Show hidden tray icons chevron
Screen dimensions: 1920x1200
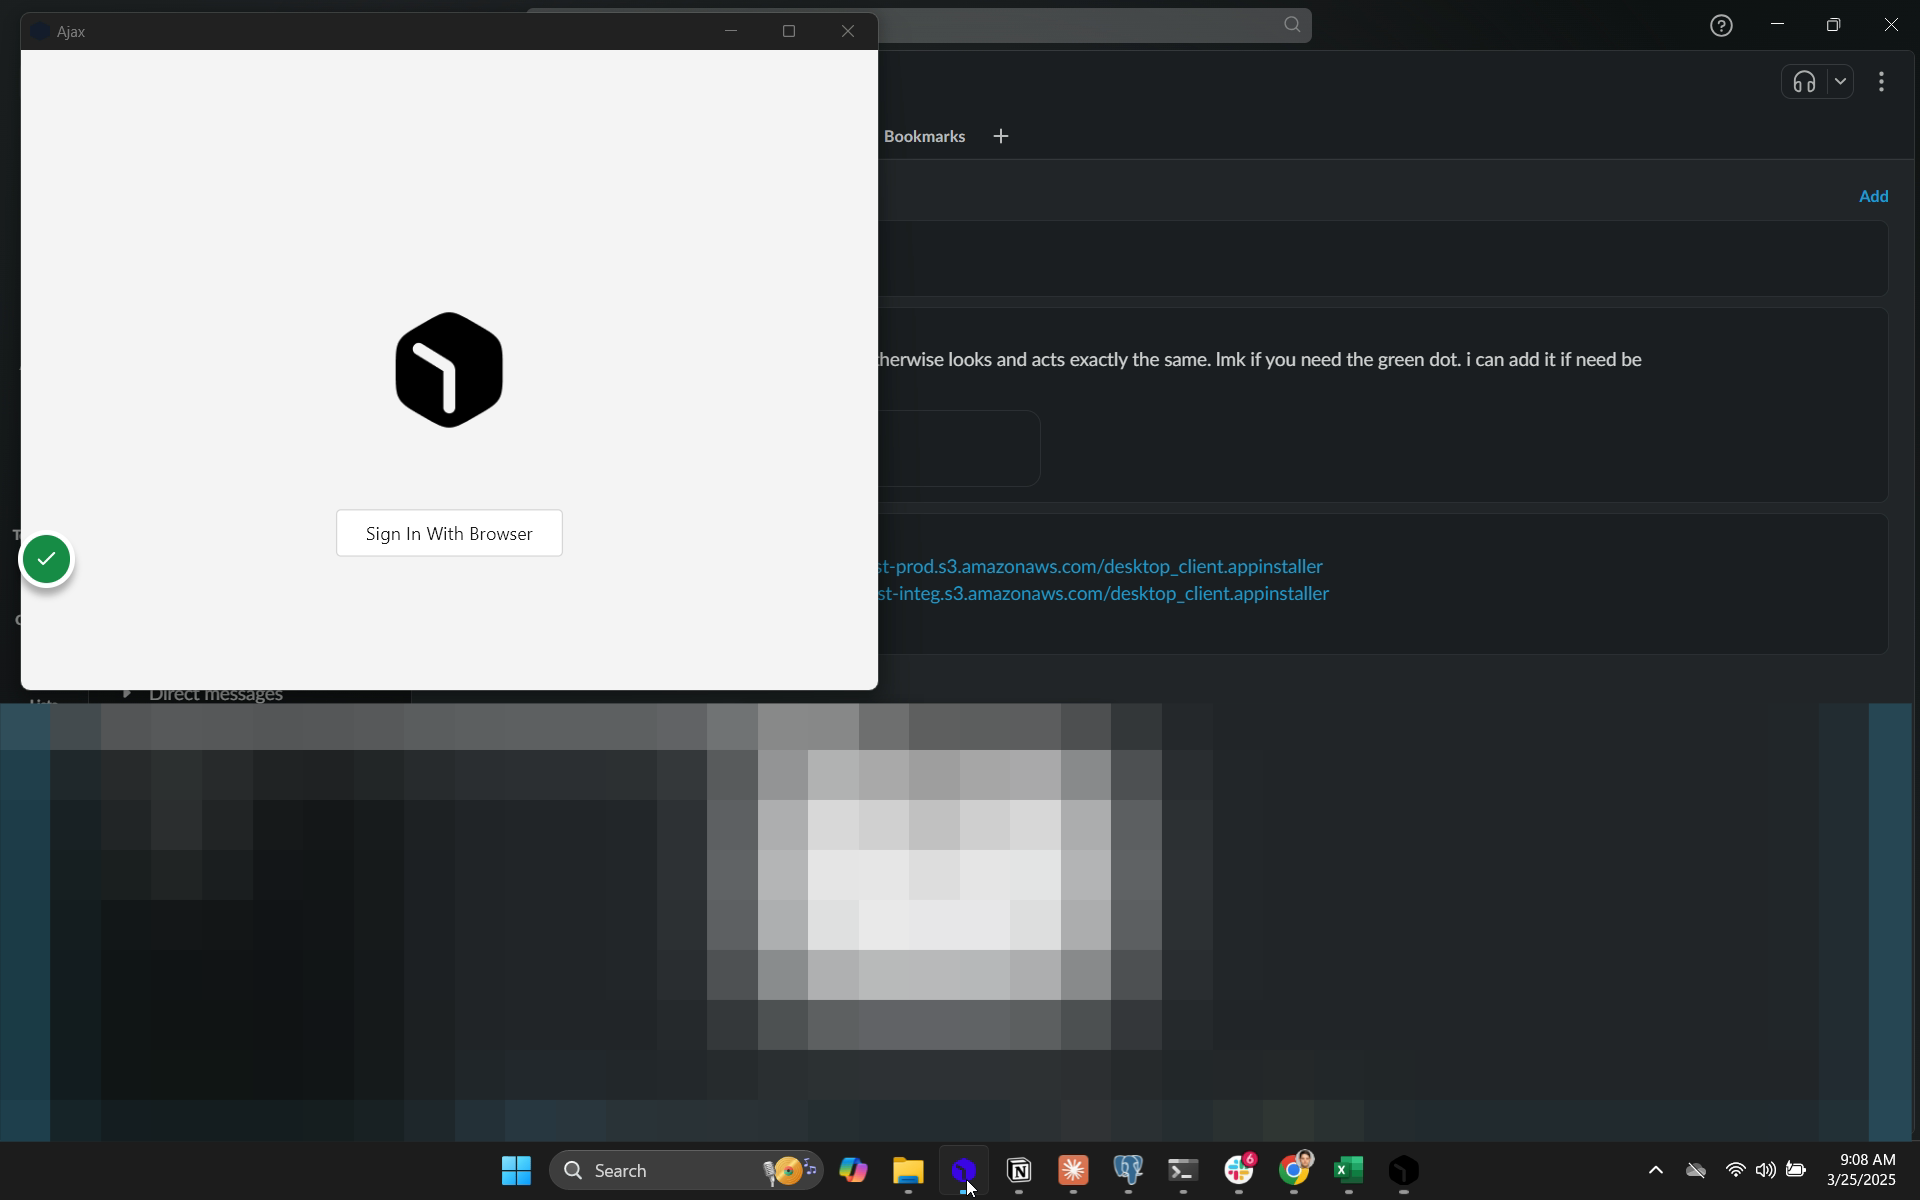point(1655,1170)
